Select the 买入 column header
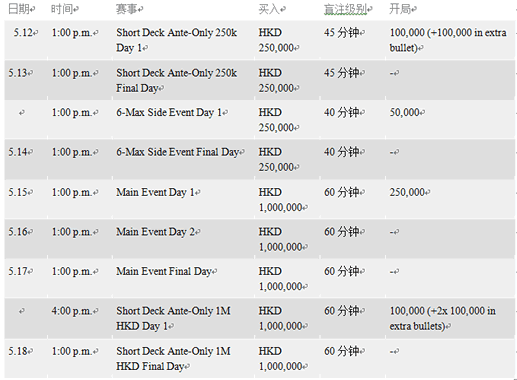This screenshot has height=380, width=517. pos(269,9)
